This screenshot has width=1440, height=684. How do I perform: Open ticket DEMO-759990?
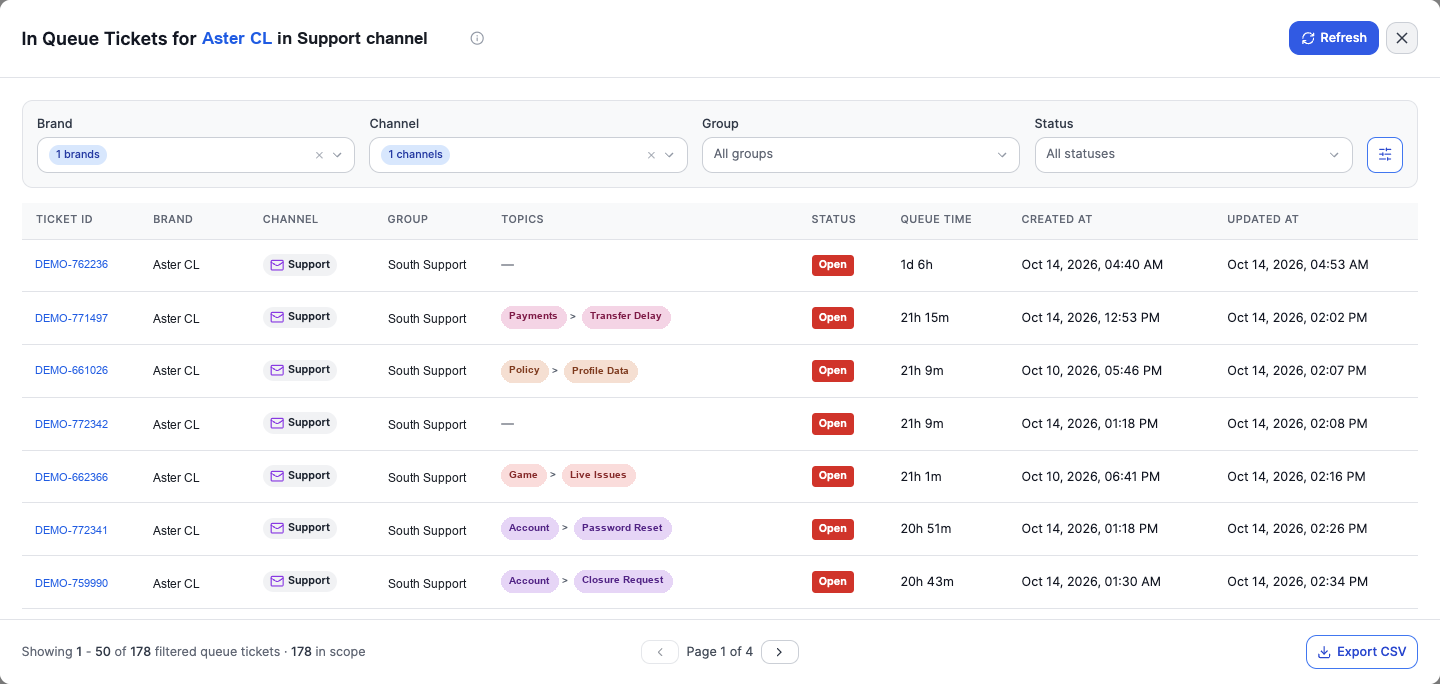pos(71,583)
